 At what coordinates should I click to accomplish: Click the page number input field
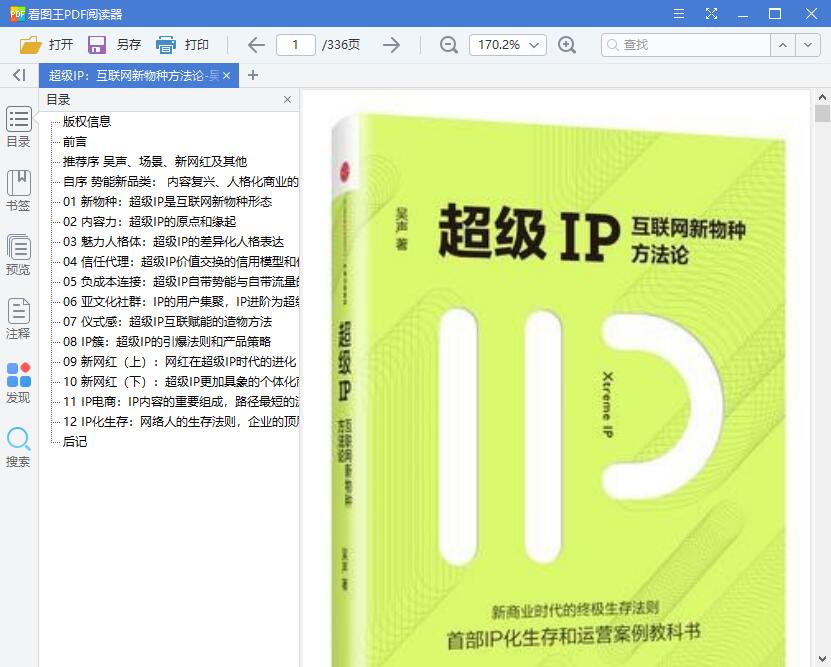coord(296,45)
